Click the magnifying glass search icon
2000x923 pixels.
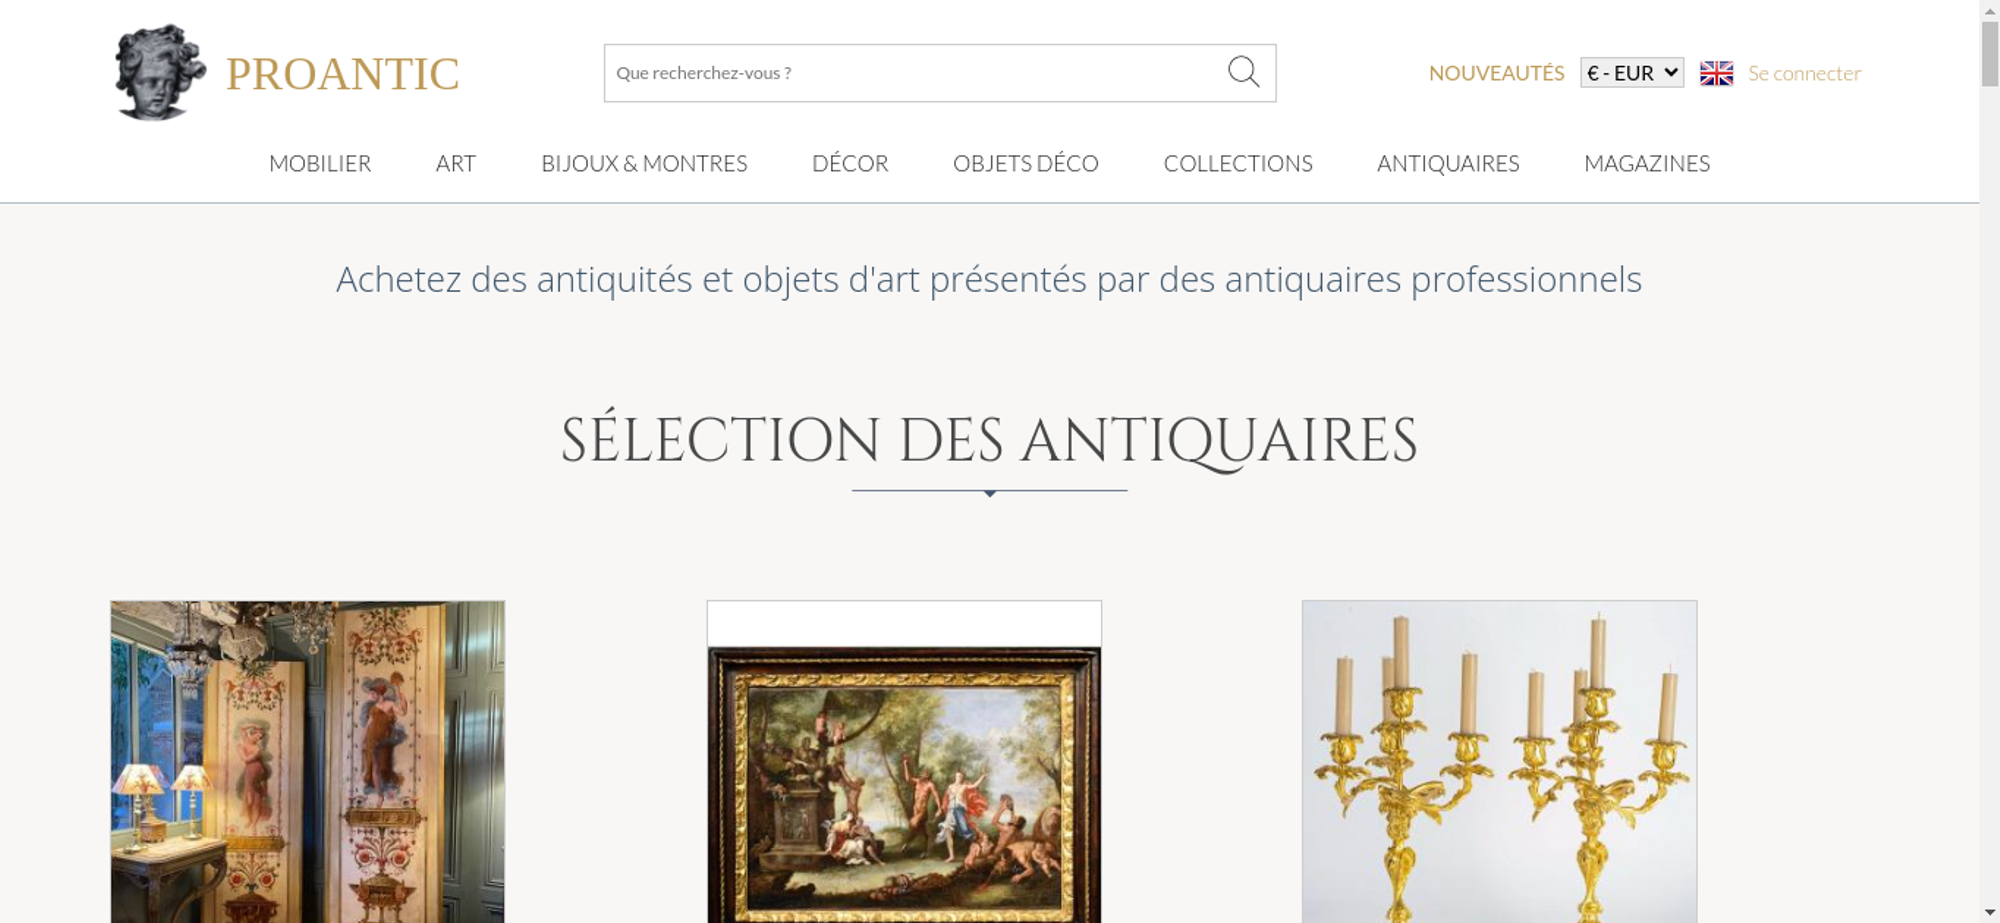pyautogui.click(x=1243, y=72)
